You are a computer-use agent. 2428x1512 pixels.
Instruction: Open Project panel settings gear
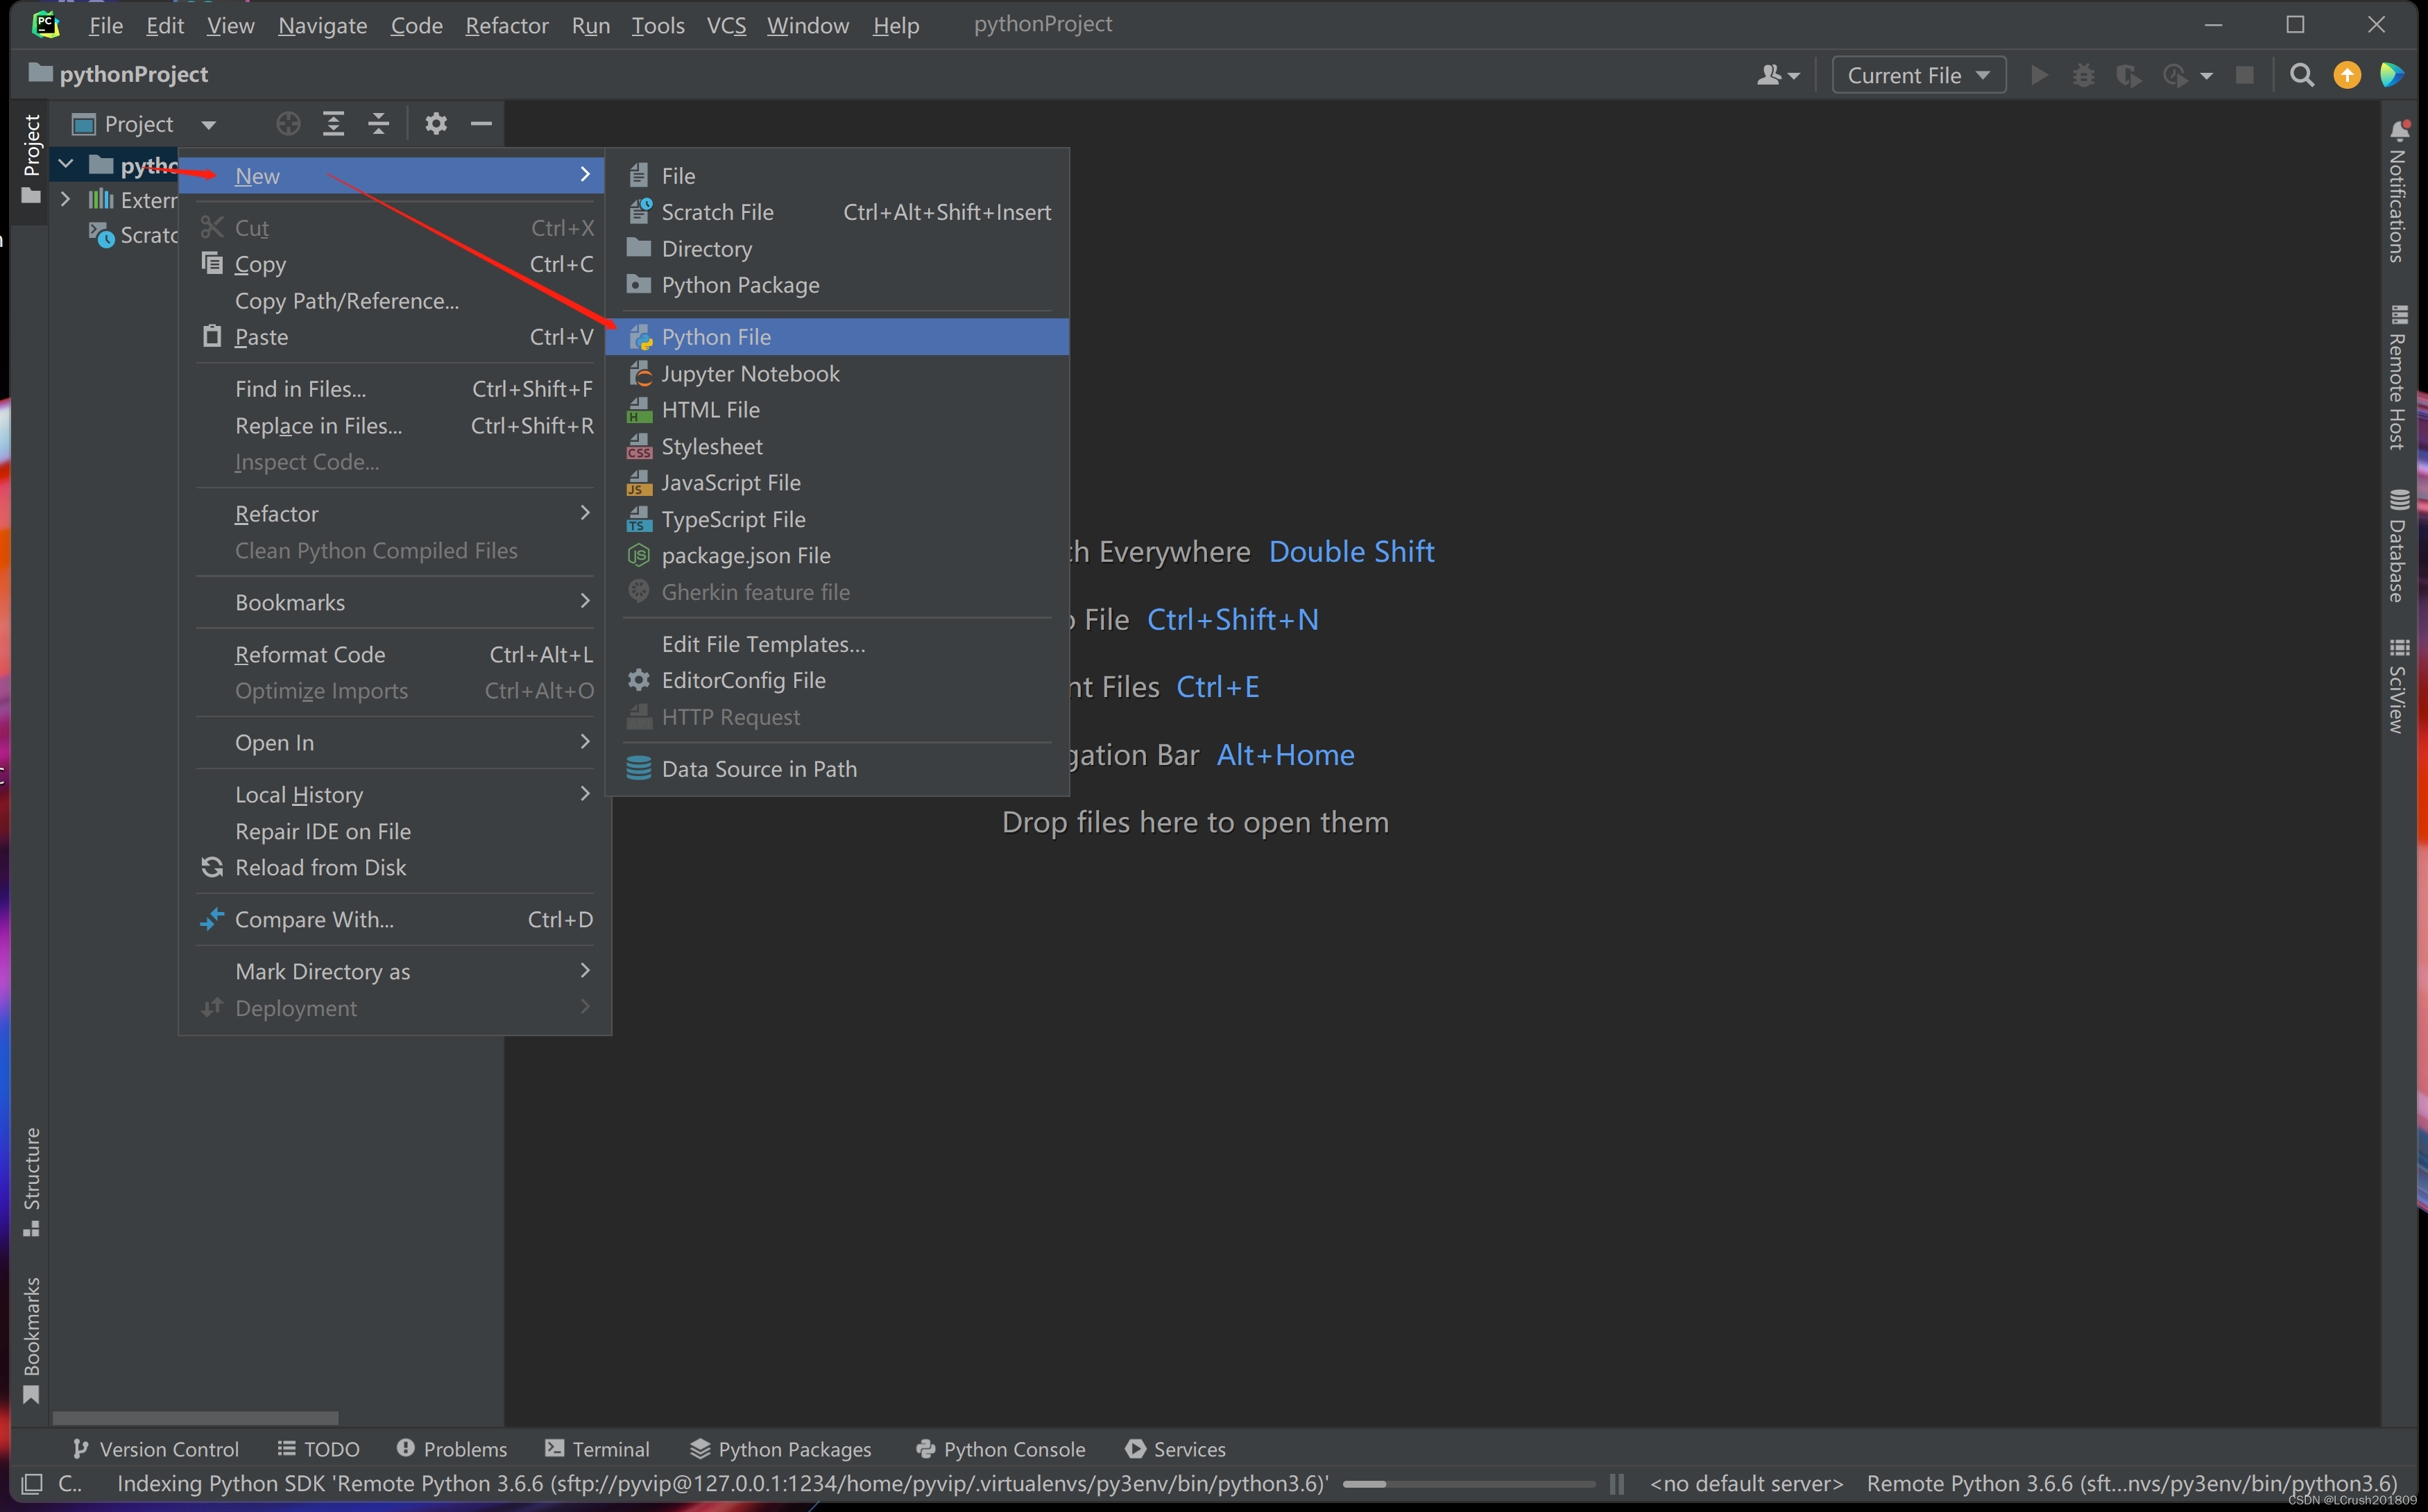(436, 124)
